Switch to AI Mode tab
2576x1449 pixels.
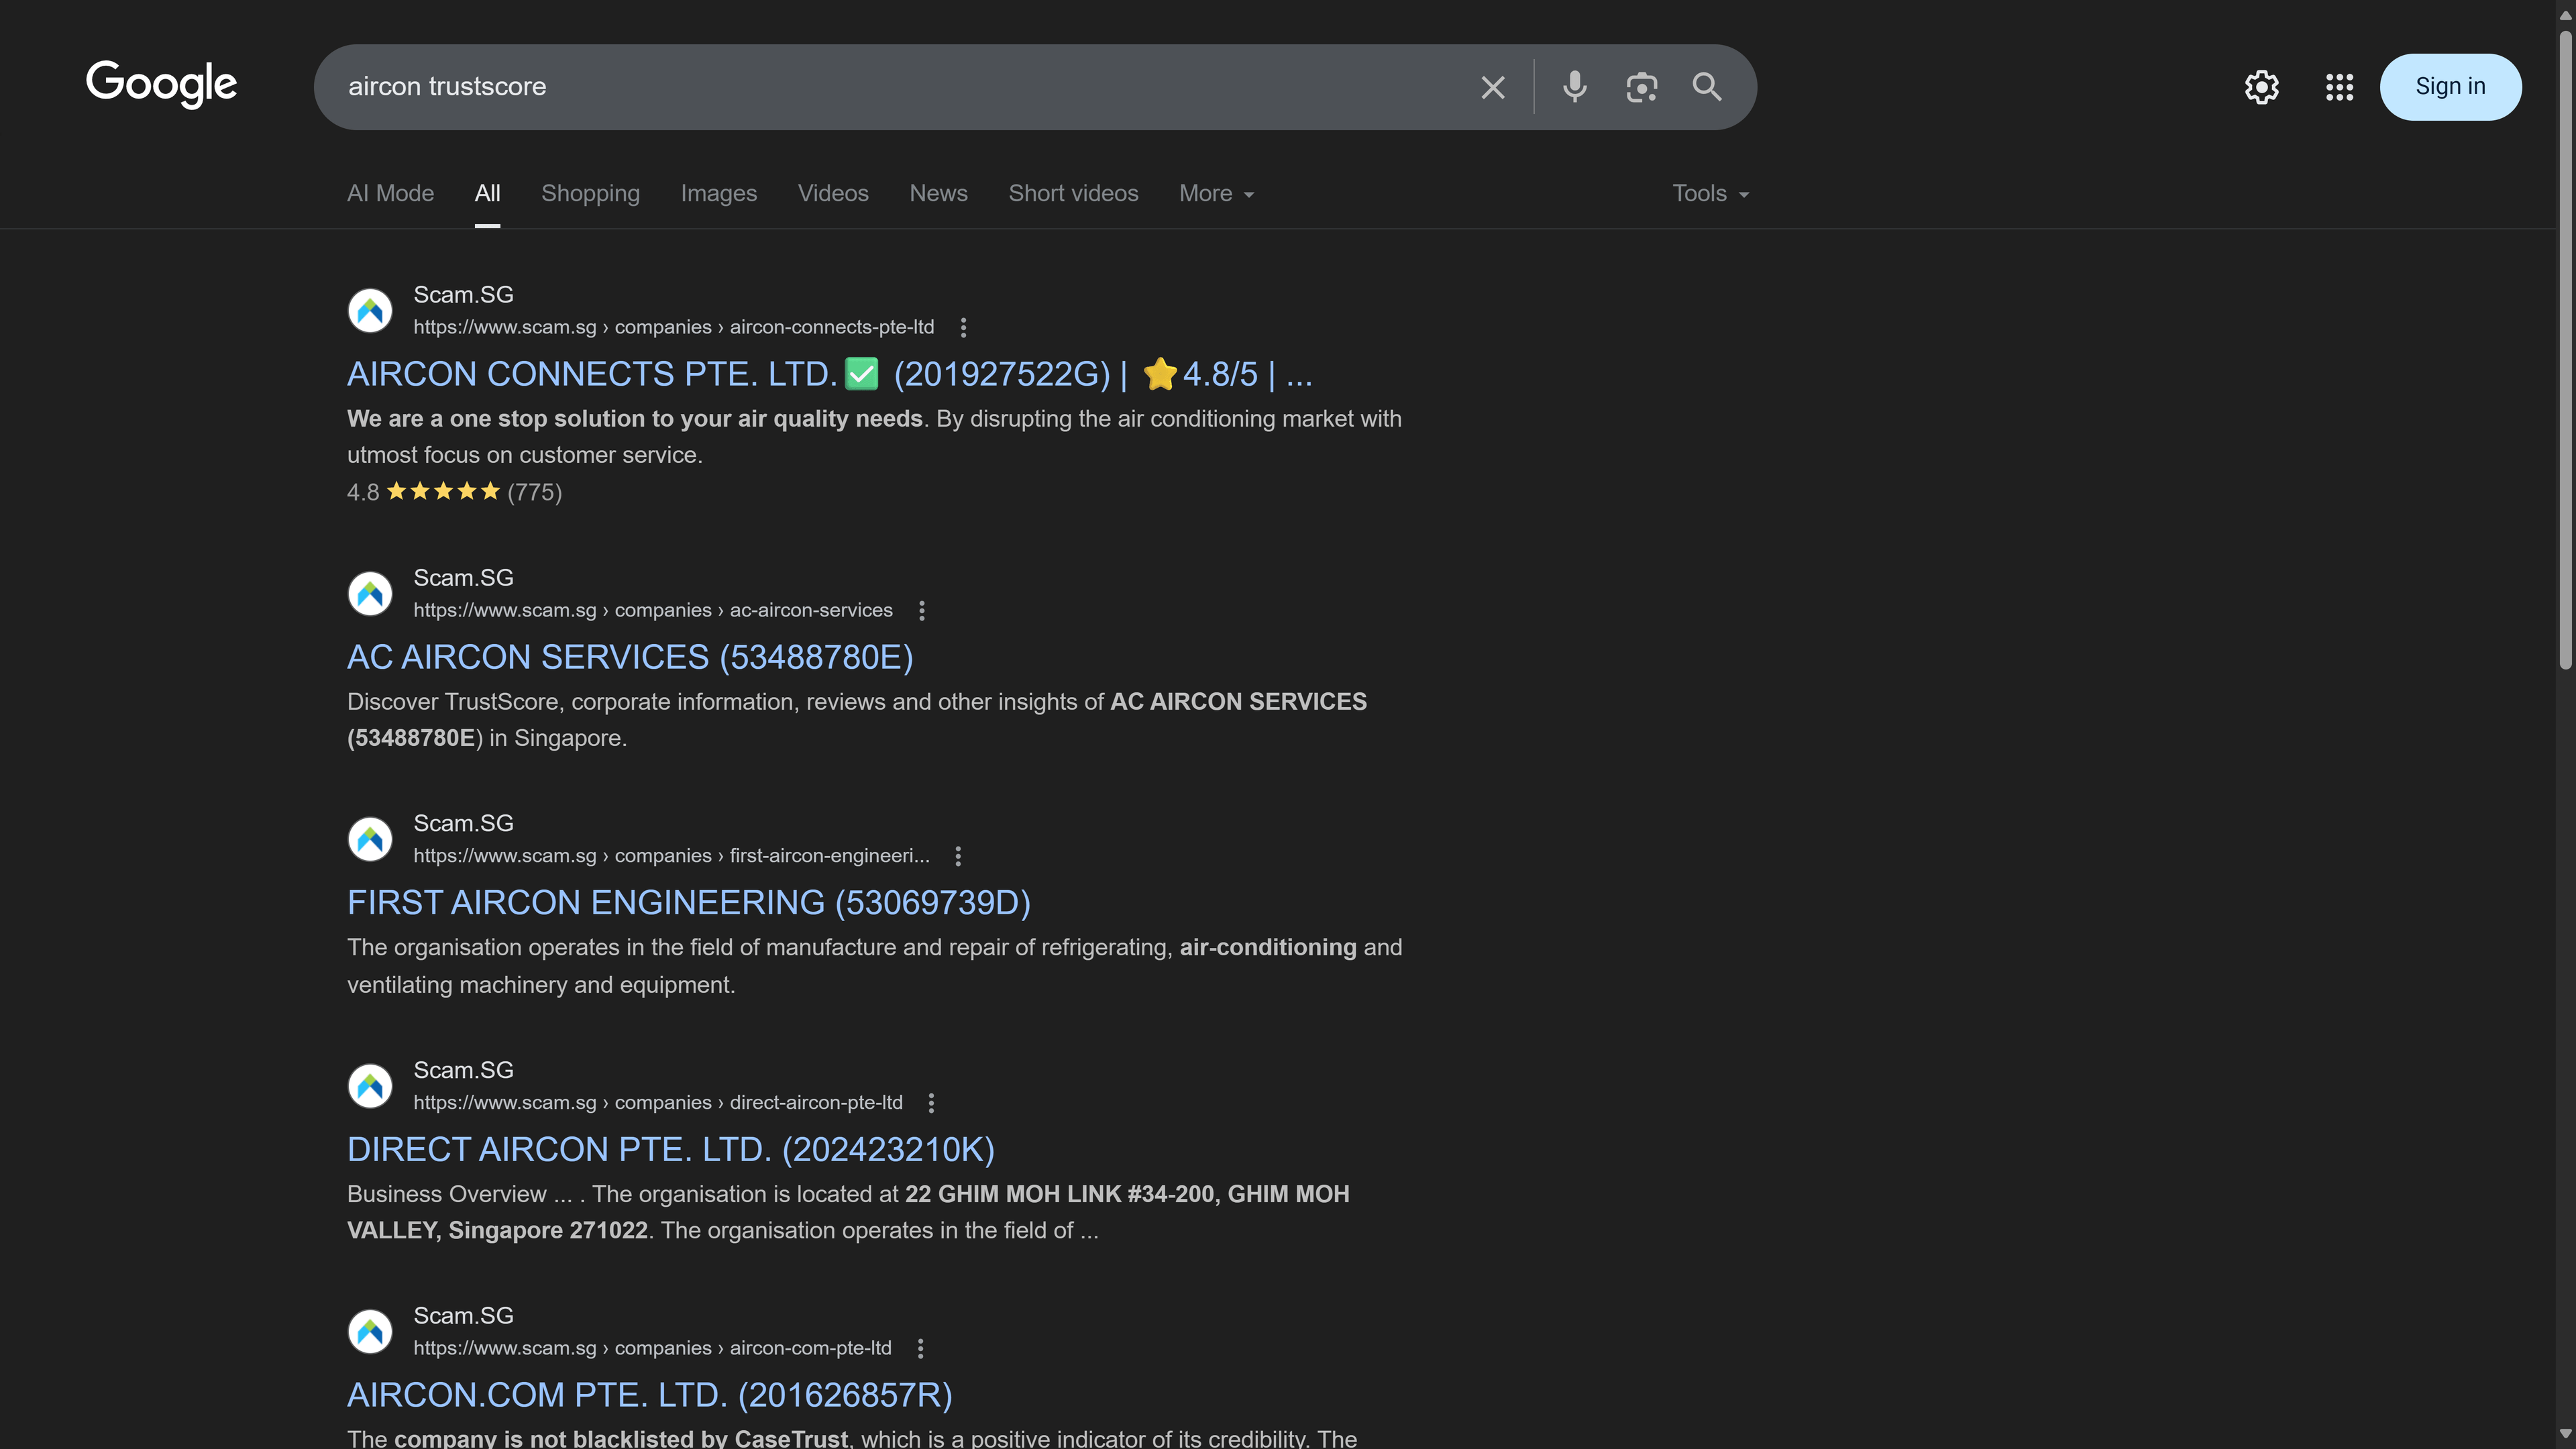(390, 194)
